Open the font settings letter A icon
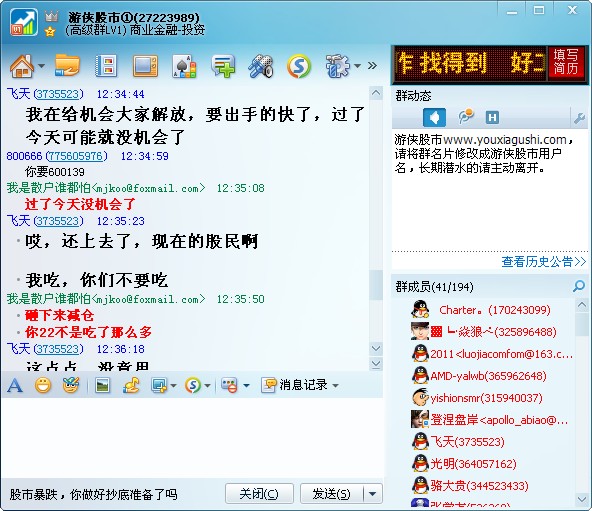The height and width of the screenshot is (511, 592). 15,386
